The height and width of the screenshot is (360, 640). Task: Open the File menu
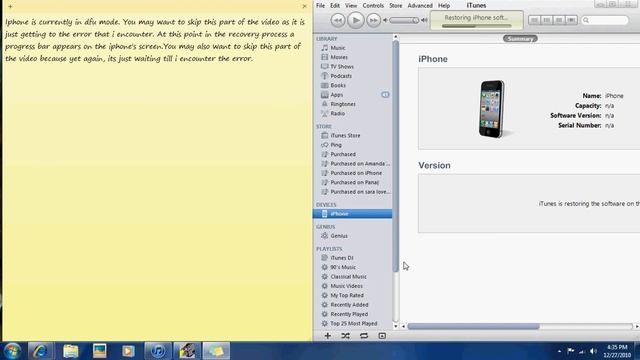pos(320,5)
